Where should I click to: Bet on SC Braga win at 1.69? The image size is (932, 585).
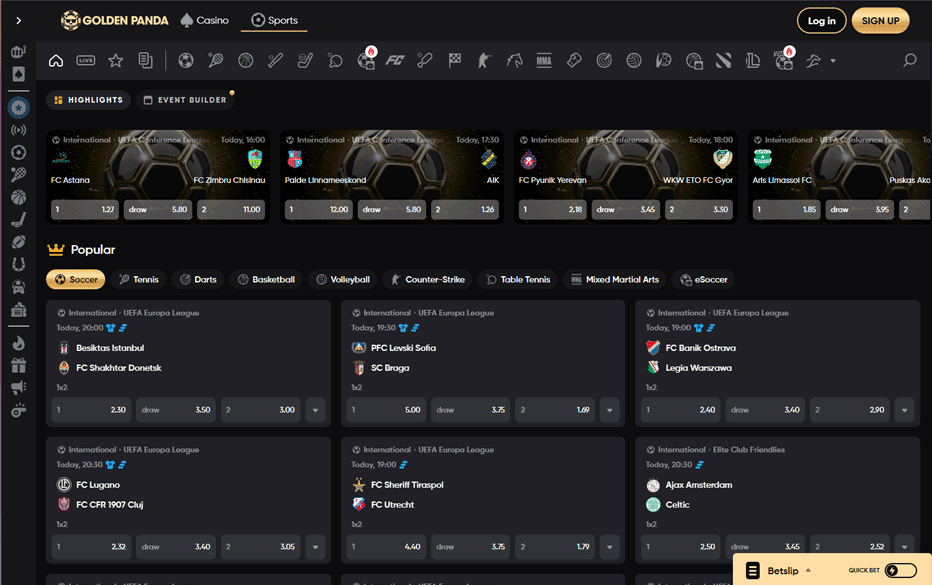pos(555,410)
